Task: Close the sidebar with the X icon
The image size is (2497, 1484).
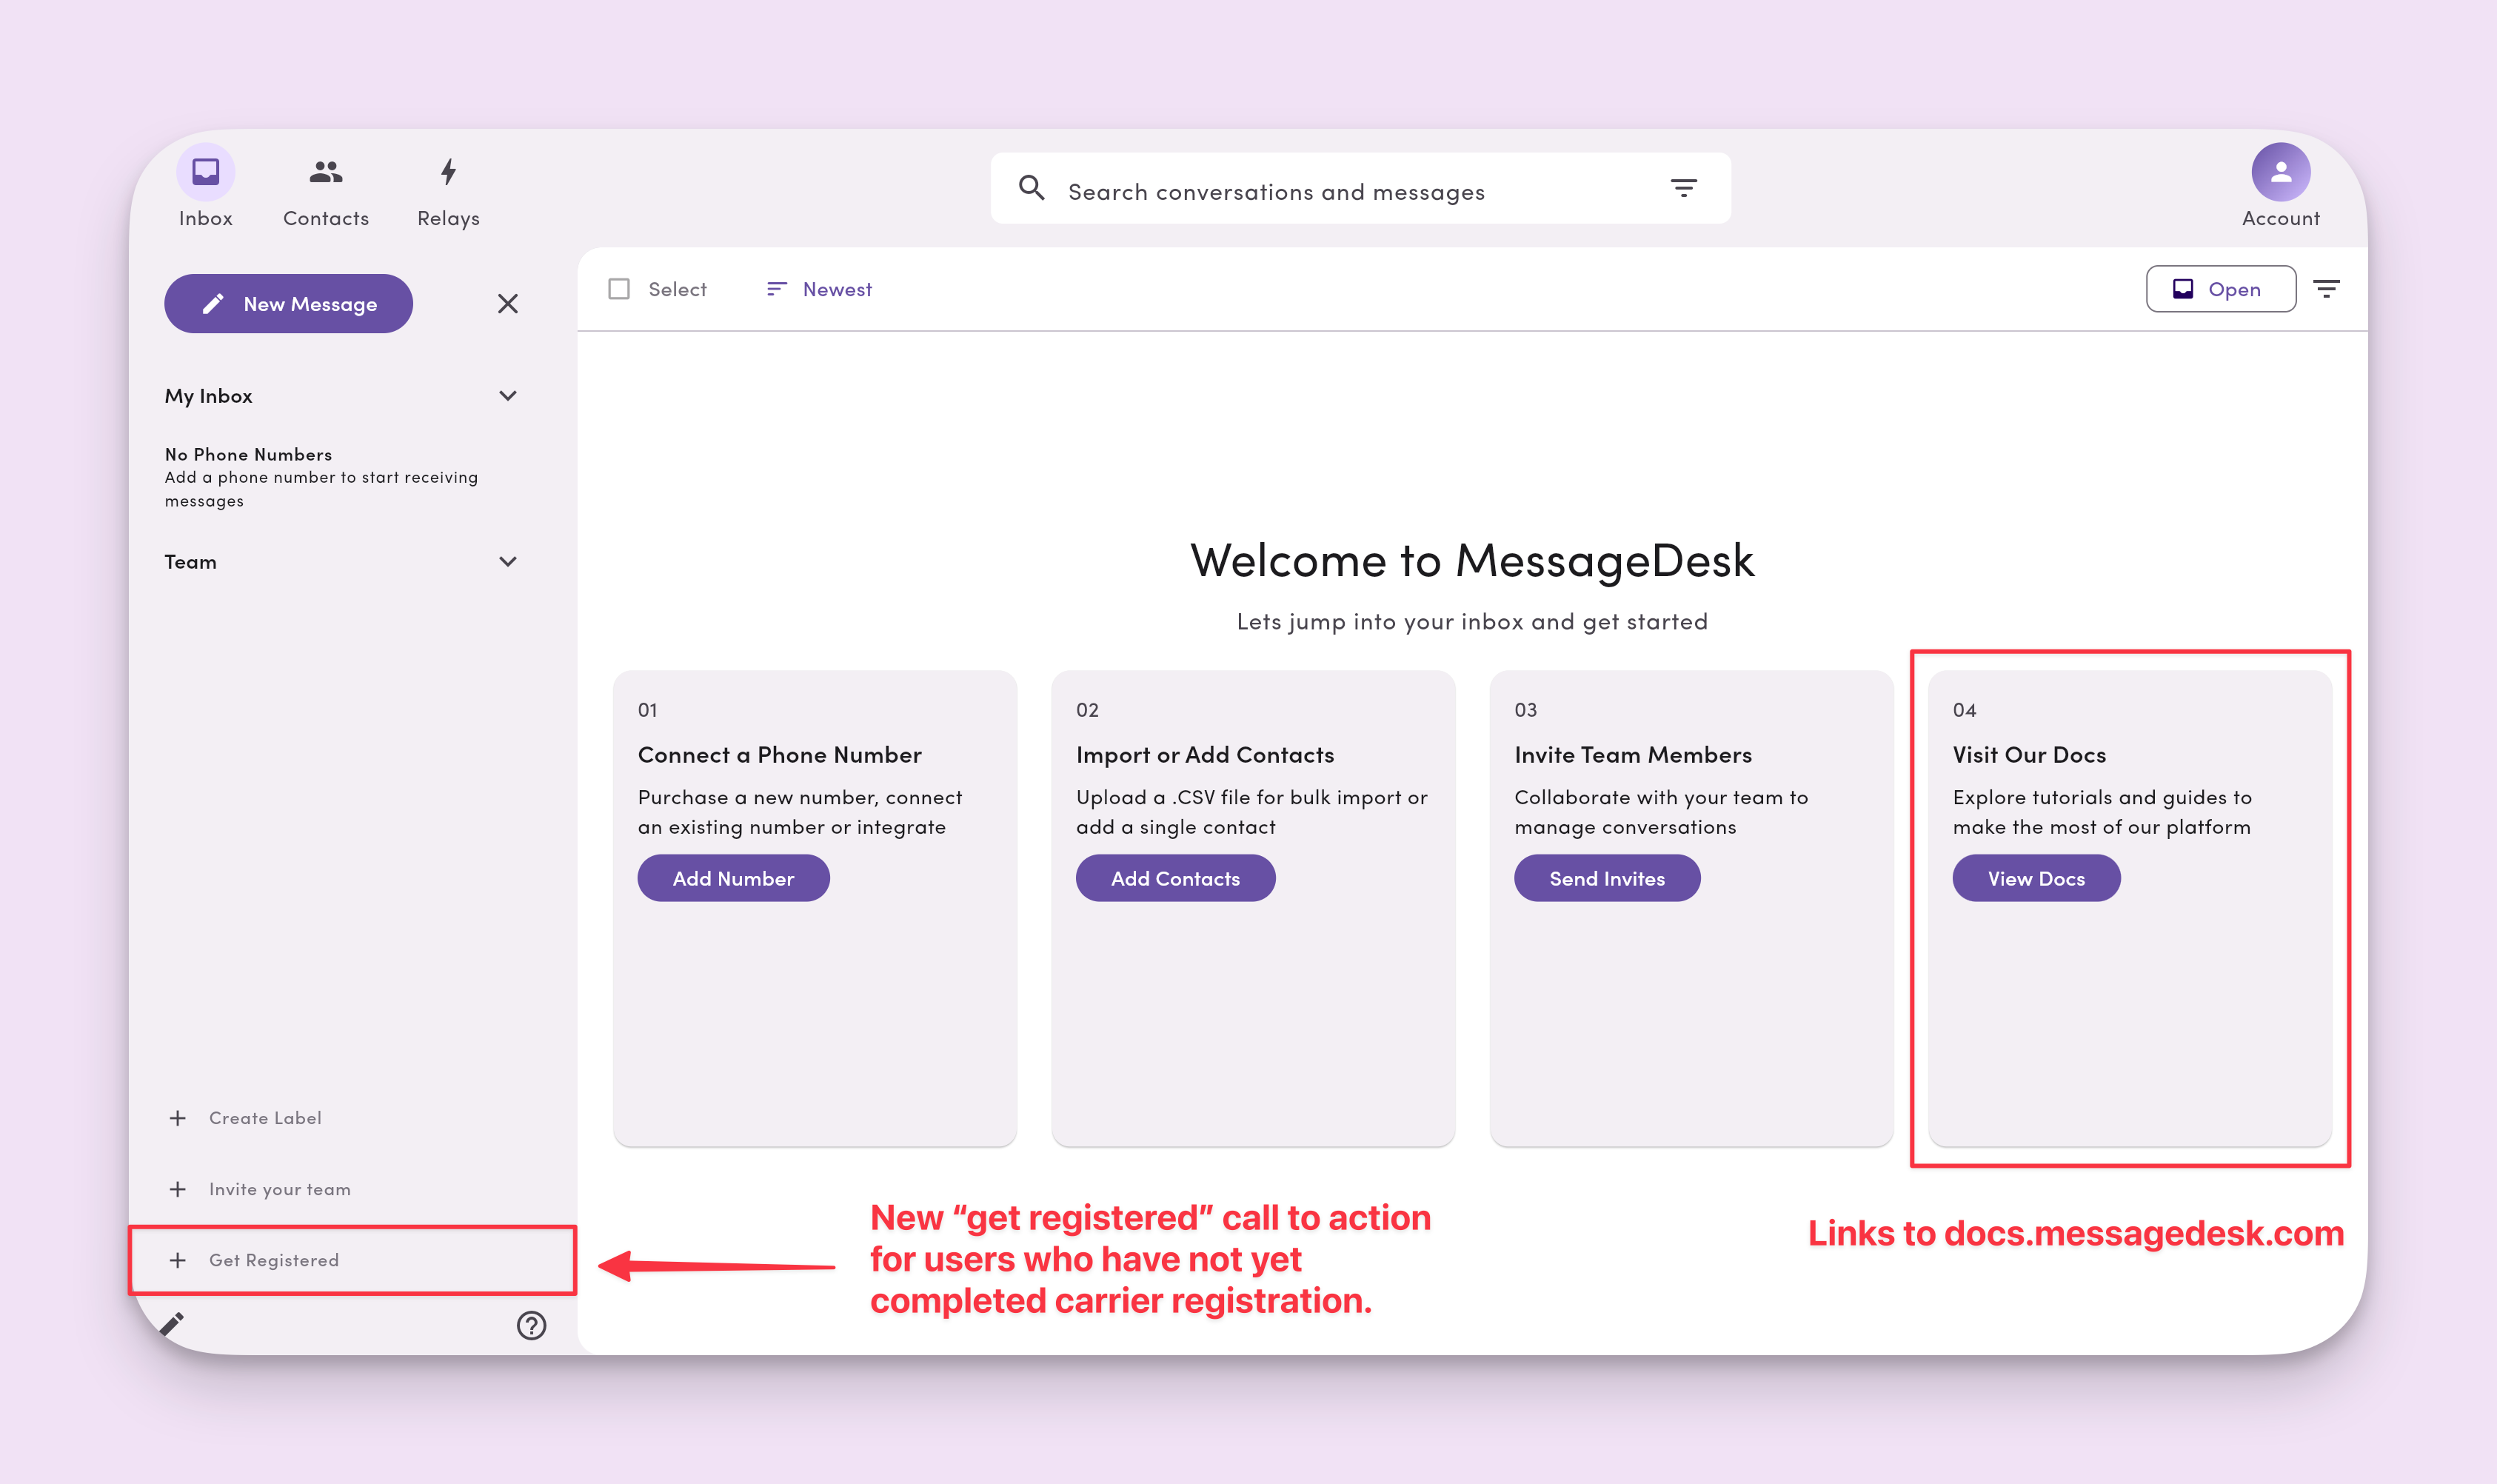Action: click(508, 304)
